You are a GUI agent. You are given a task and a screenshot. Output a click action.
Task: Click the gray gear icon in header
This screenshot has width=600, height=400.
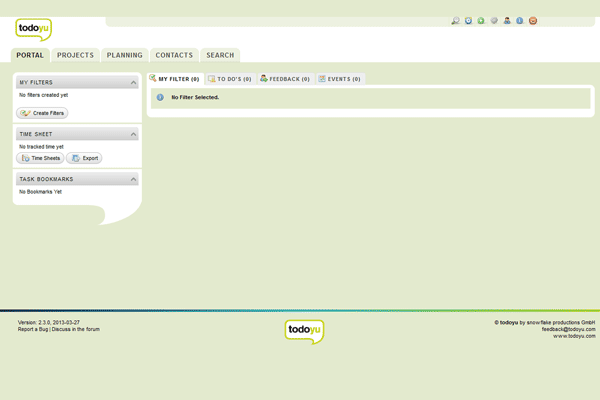click(x=494, y=21)
